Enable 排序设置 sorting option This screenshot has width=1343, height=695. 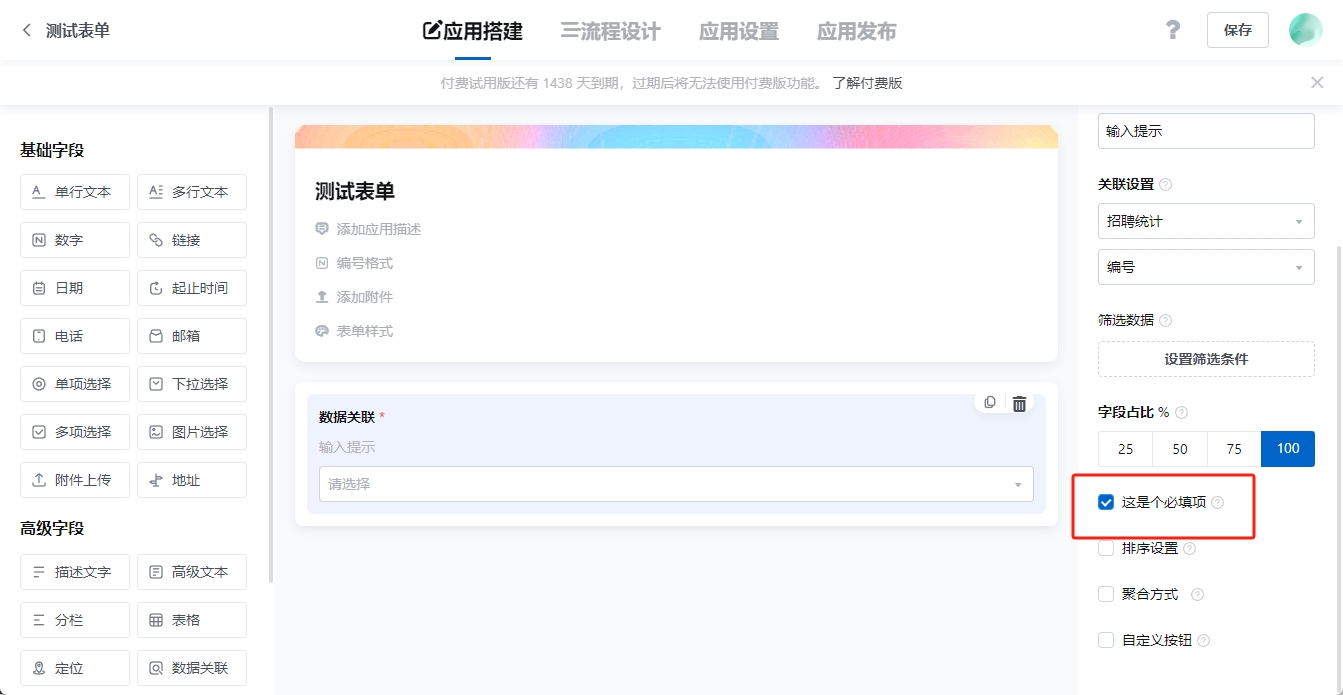pos(1105,547)
